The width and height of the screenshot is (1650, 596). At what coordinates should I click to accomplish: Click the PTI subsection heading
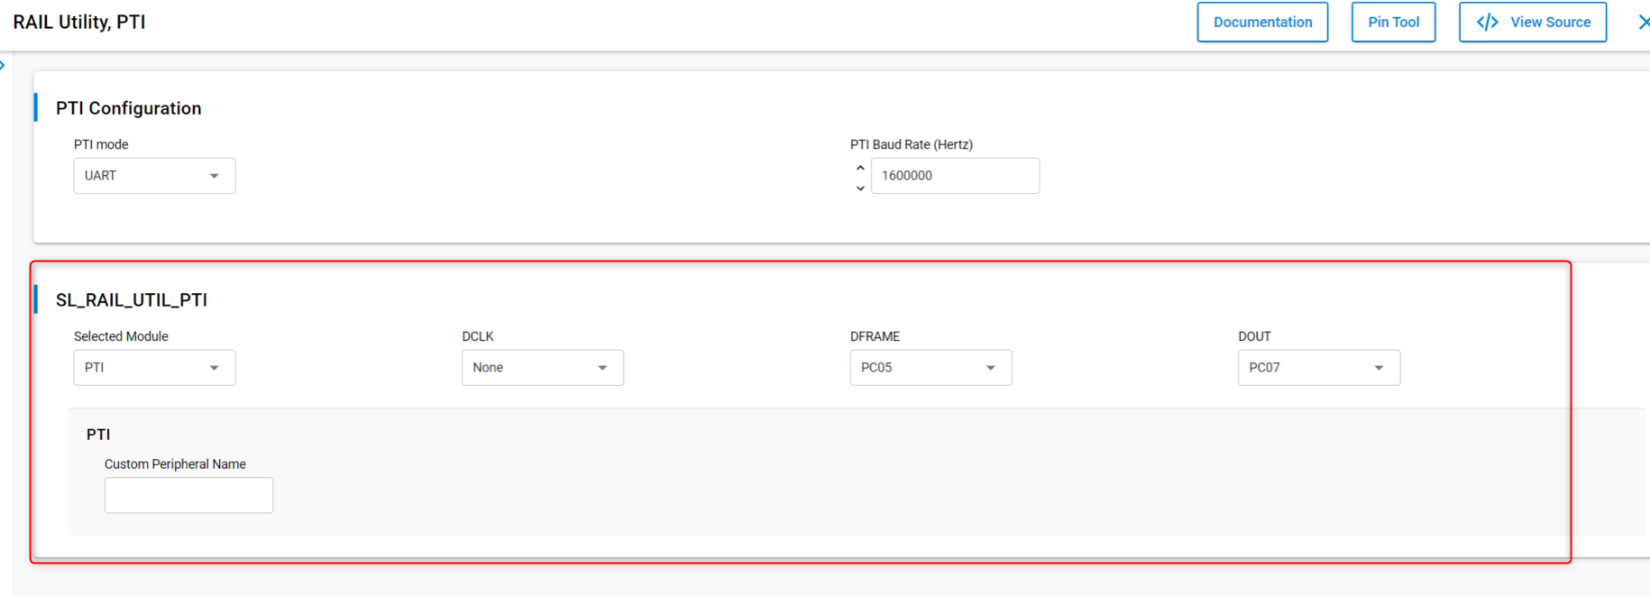click(98, 434)
